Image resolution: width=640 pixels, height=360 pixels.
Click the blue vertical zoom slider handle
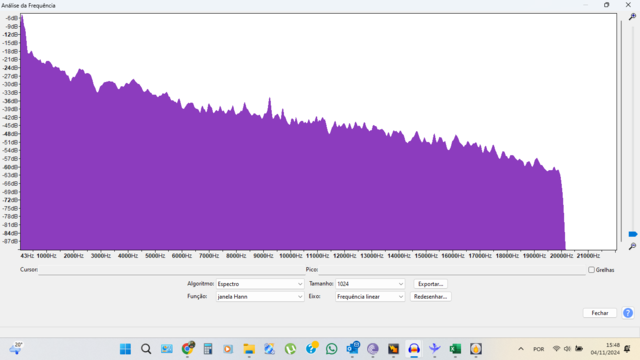point(633,234)
